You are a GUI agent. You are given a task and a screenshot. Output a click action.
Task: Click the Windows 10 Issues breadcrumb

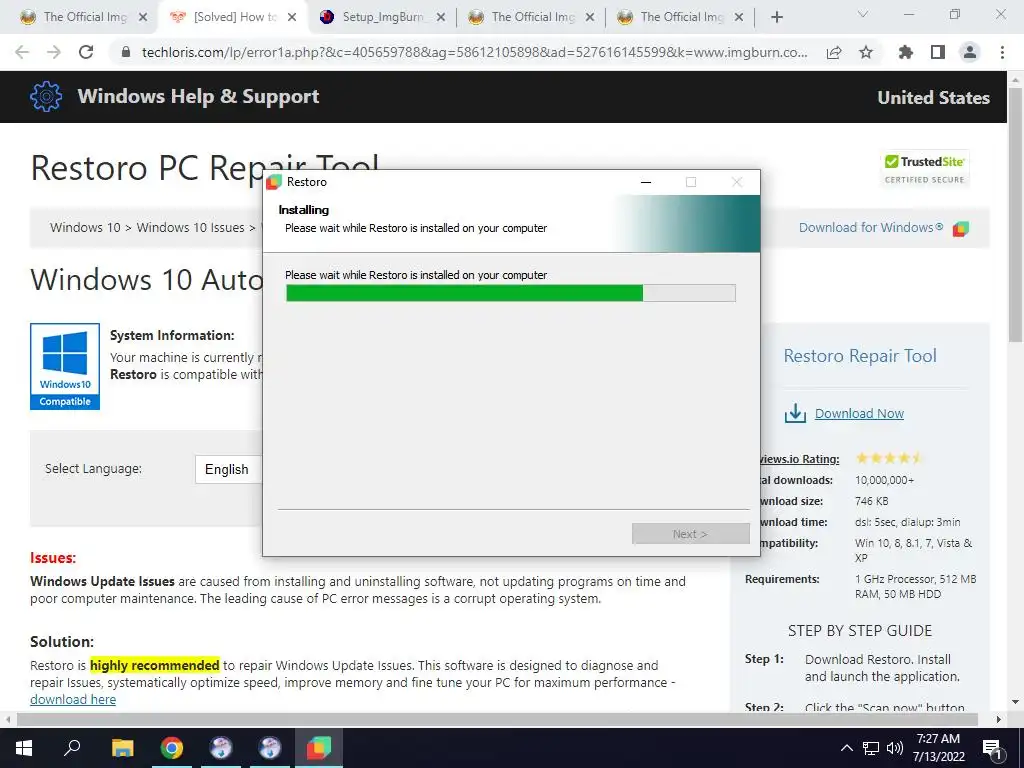(x=190, y=227)
